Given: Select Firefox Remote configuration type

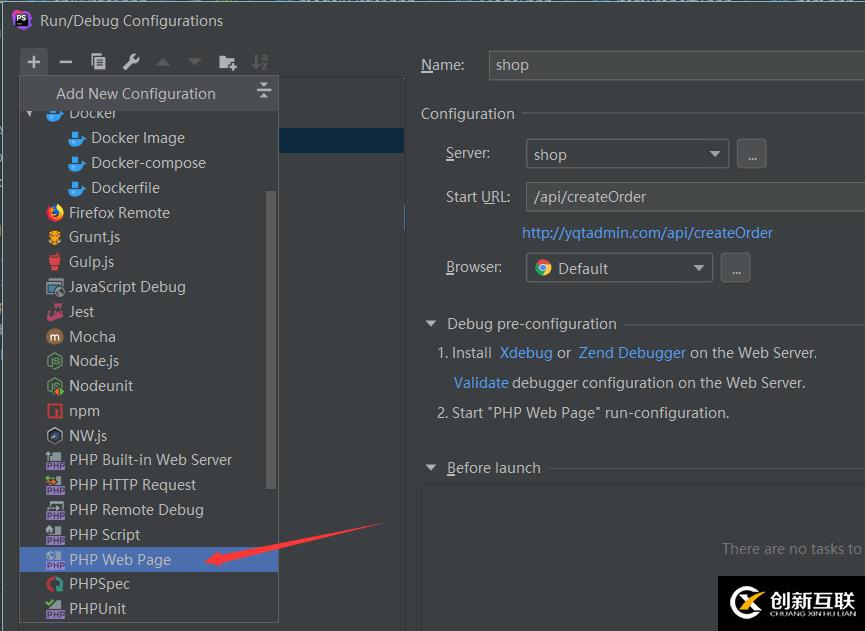Looking at the screenshot, I should click(x=119, y=212).
